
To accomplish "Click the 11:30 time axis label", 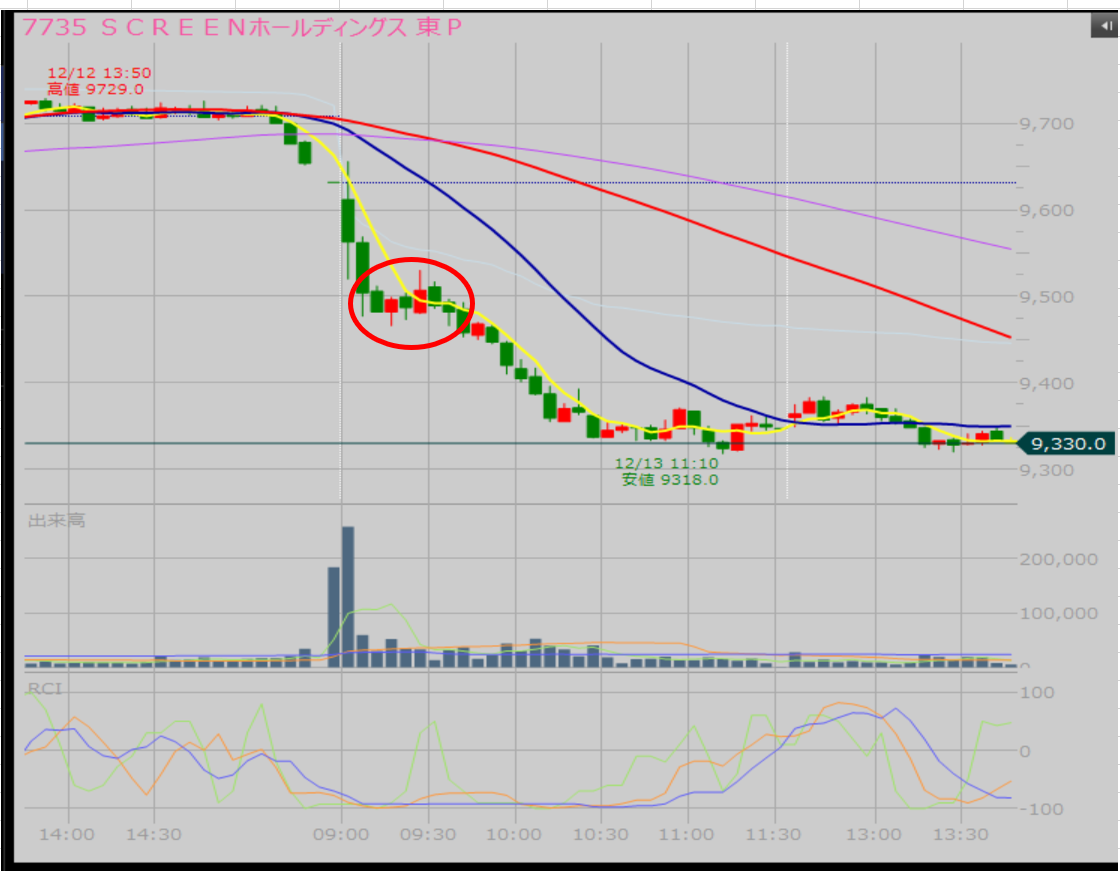I will [774, 834].
